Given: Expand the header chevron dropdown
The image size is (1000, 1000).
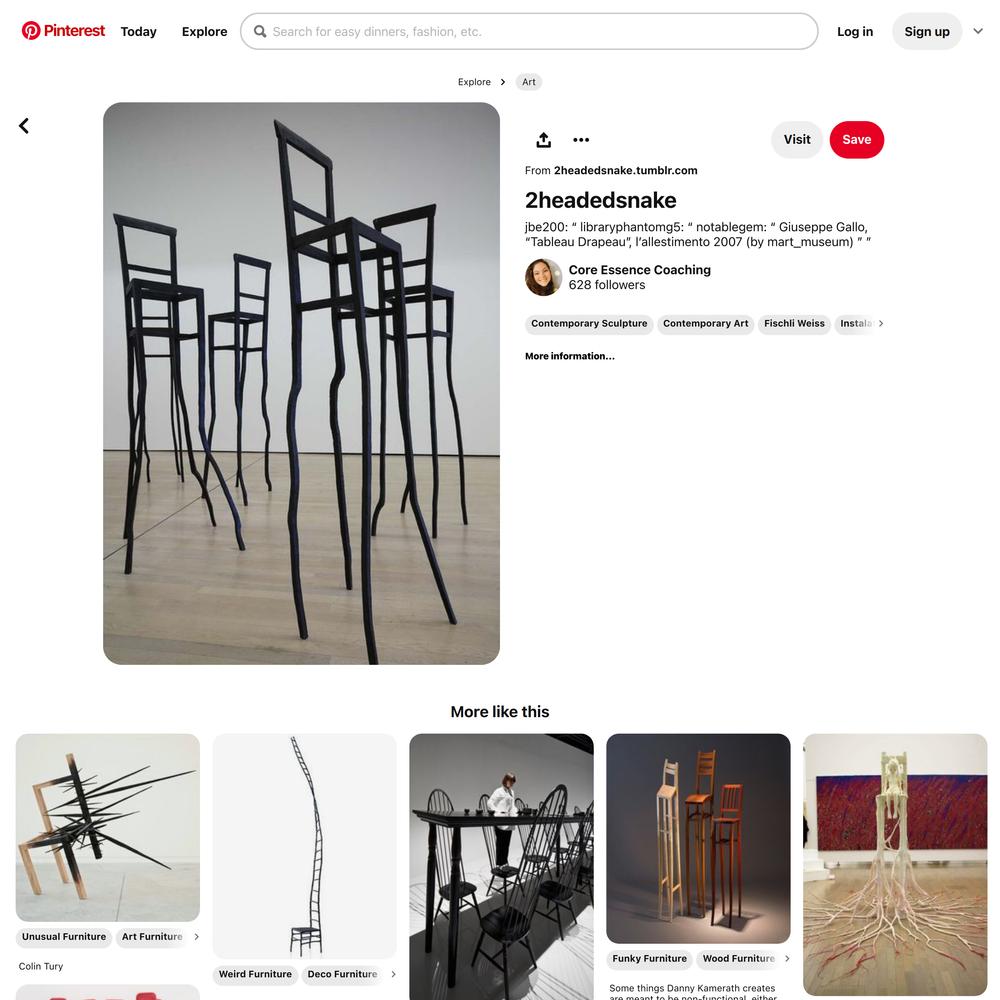Looking at the screenshot, I should (978, 31).
